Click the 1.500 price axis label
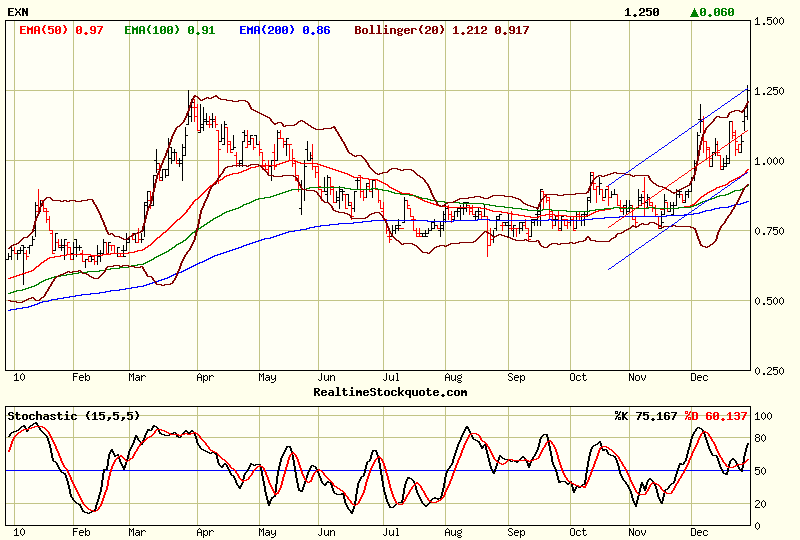The height and width of the screenshot is (540, 800). [769, 21]
